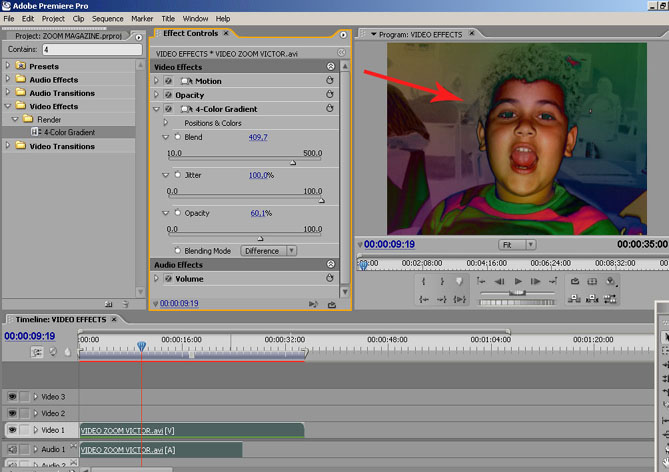
Task: Click the Set Unnumbered Marker icon in monitor
Action: click(459, 282)
